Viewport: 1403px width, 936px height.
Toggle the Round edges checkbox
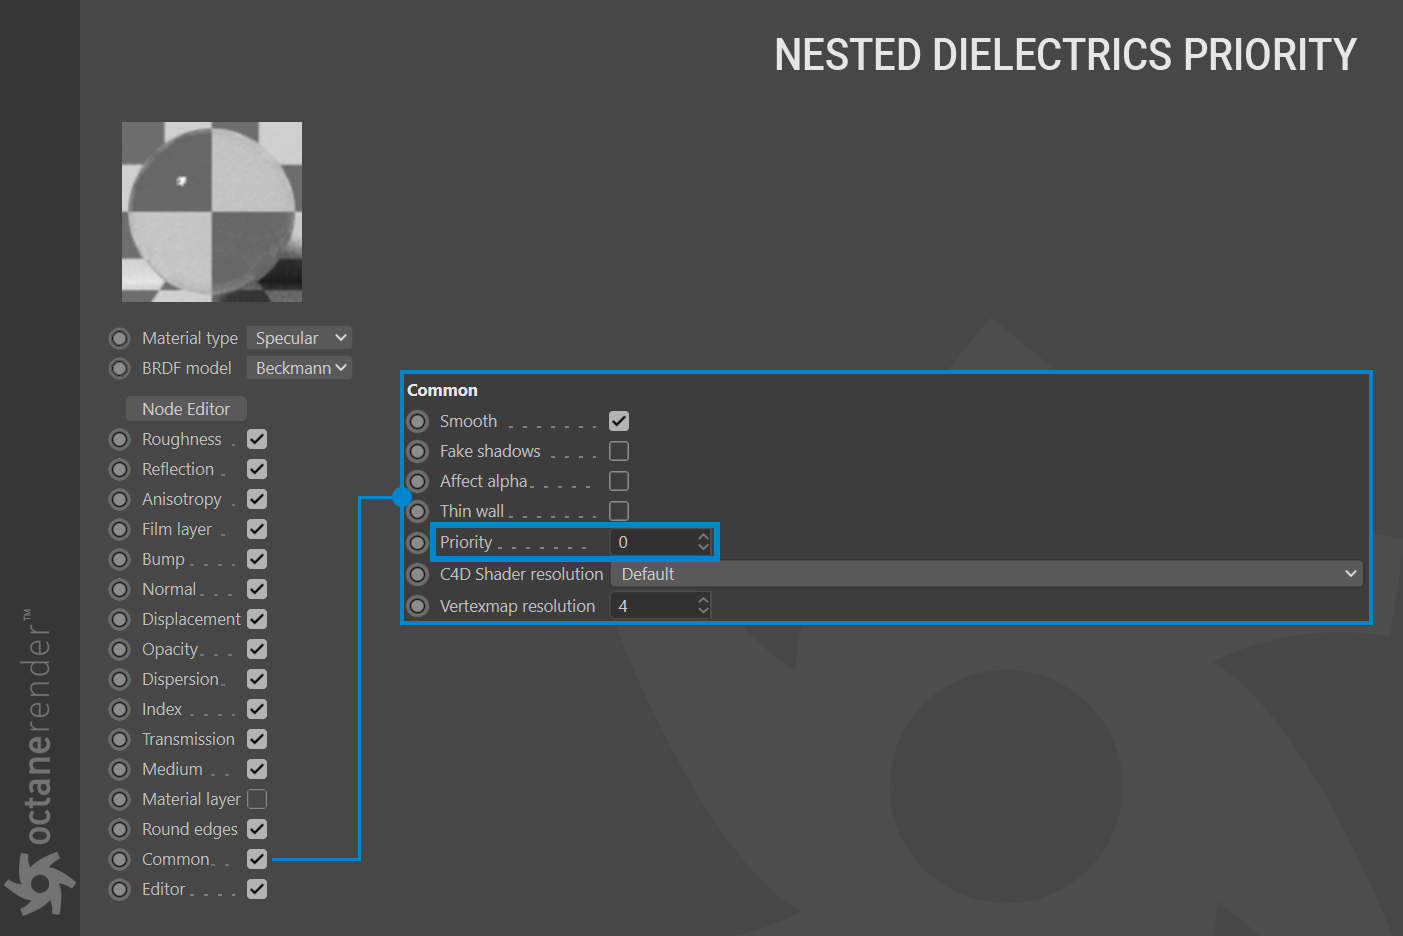pos(257,829)
